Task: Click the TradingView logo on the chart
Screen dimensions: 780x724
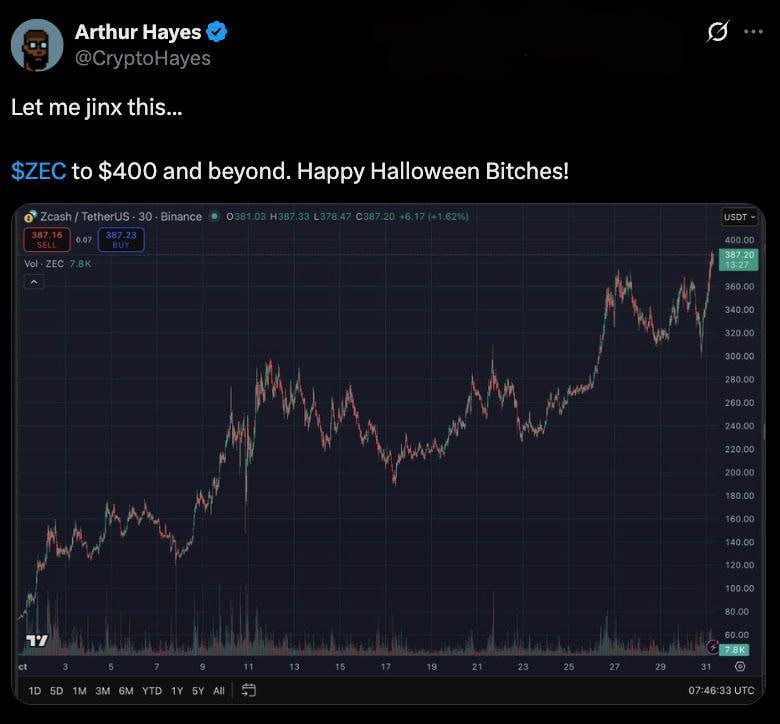Action: (36, 639)
